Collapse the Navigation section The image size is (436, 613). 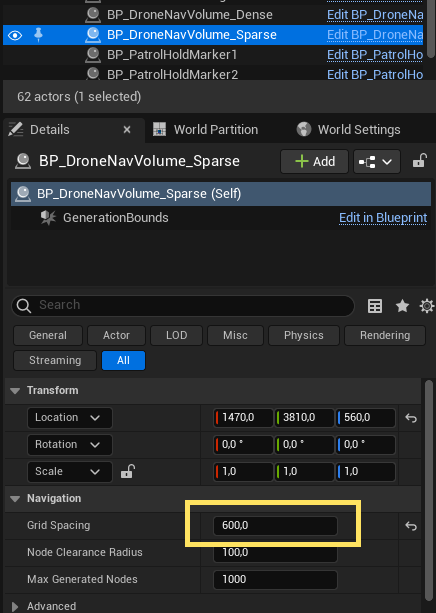point(15,499)
